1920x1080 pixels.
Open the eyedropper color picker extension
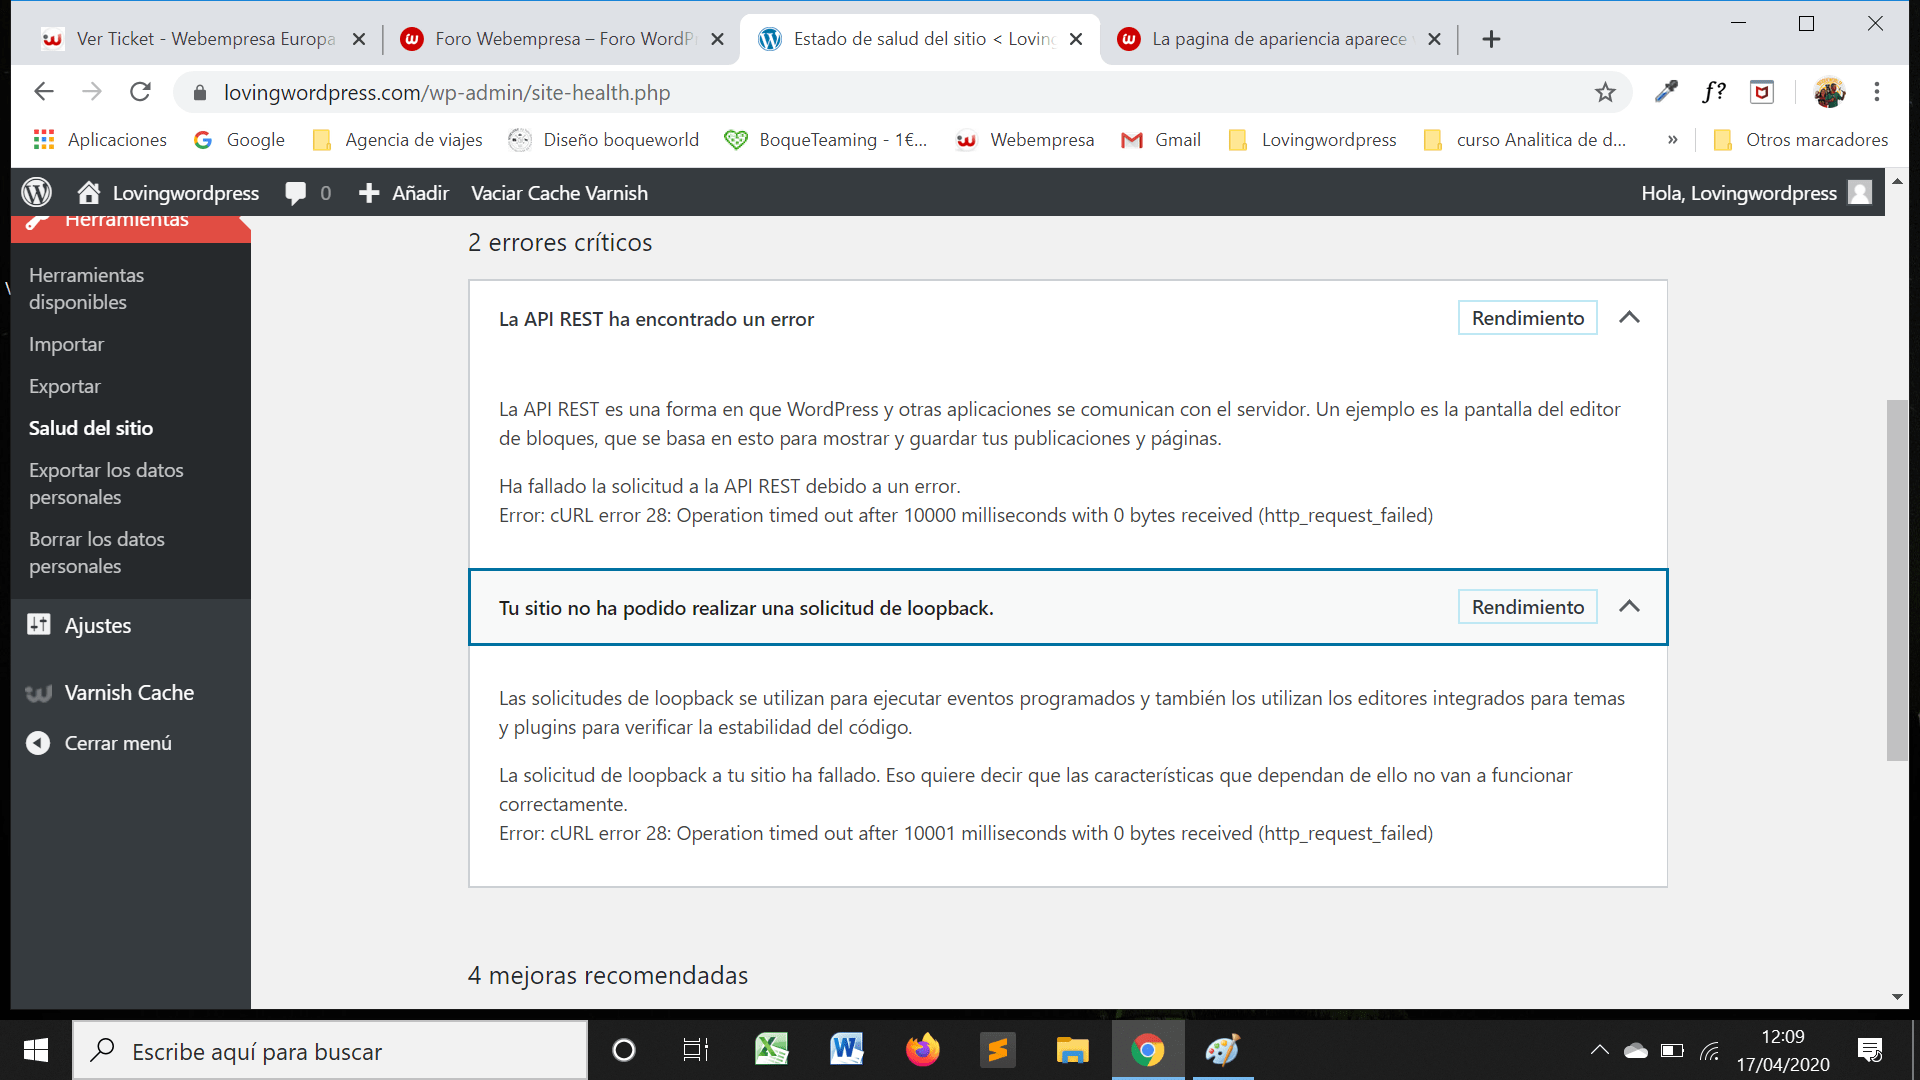coord(1666,92)
